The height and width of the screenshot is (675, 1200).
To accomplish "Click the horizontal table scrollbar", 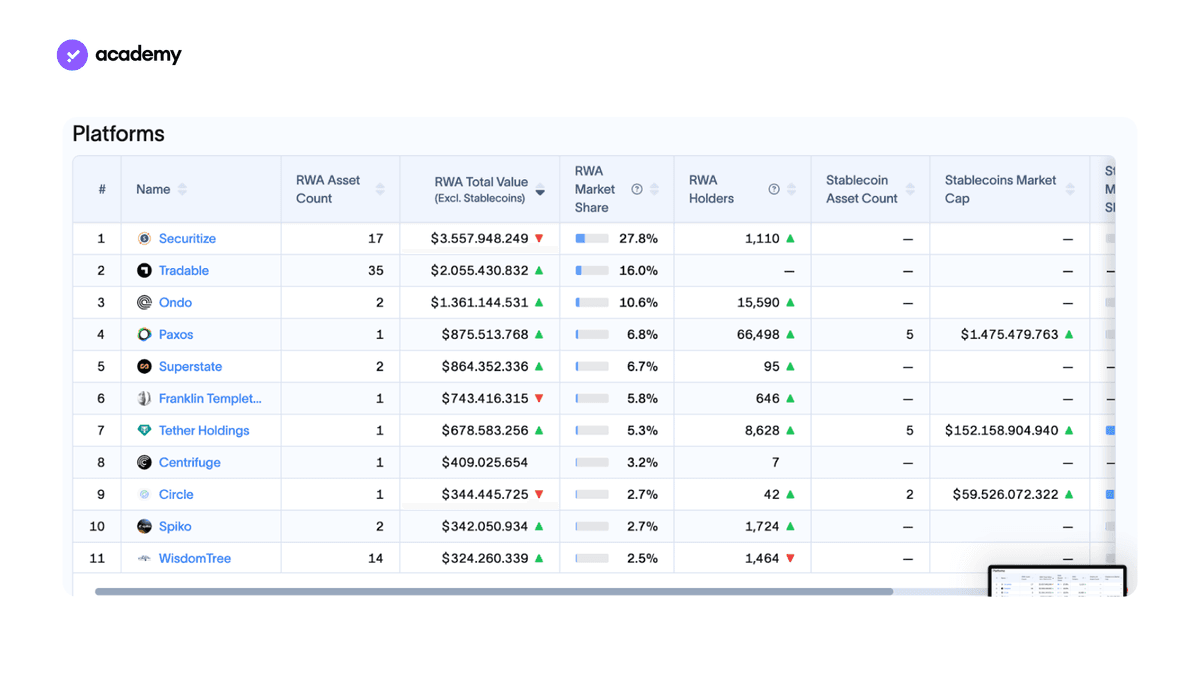I will [494, 591].
